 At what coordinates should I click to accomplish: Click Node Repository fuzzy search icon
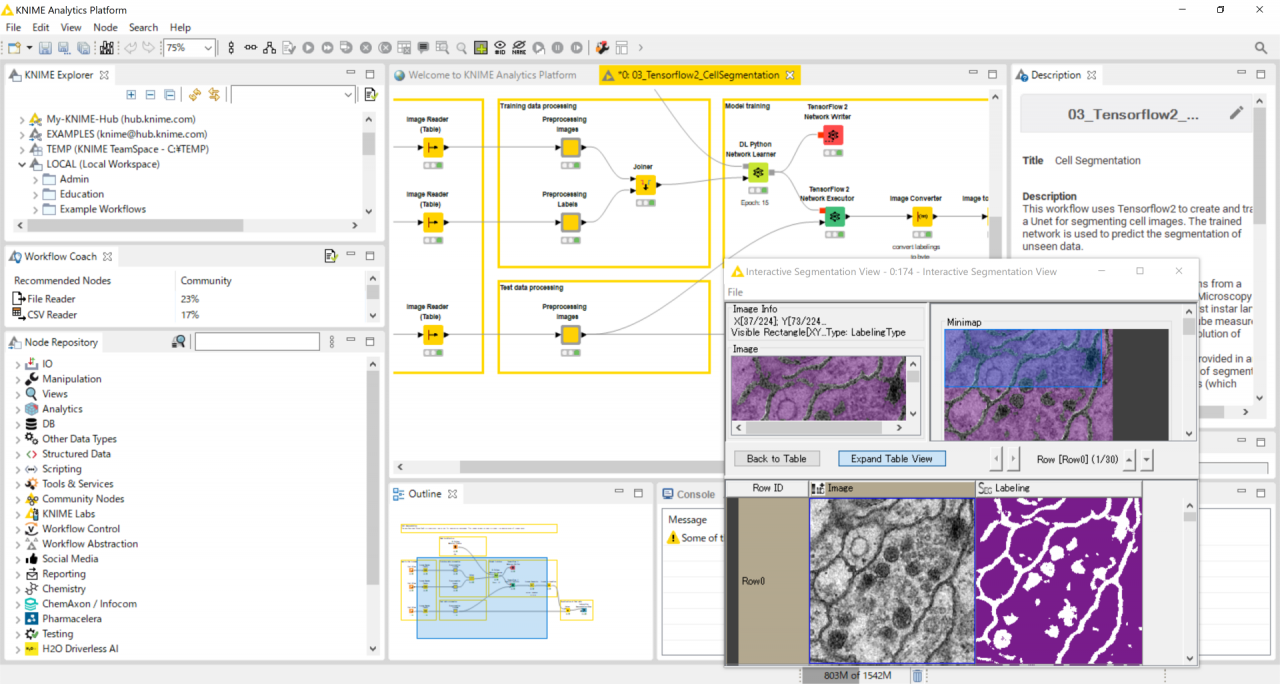(178, 342)
